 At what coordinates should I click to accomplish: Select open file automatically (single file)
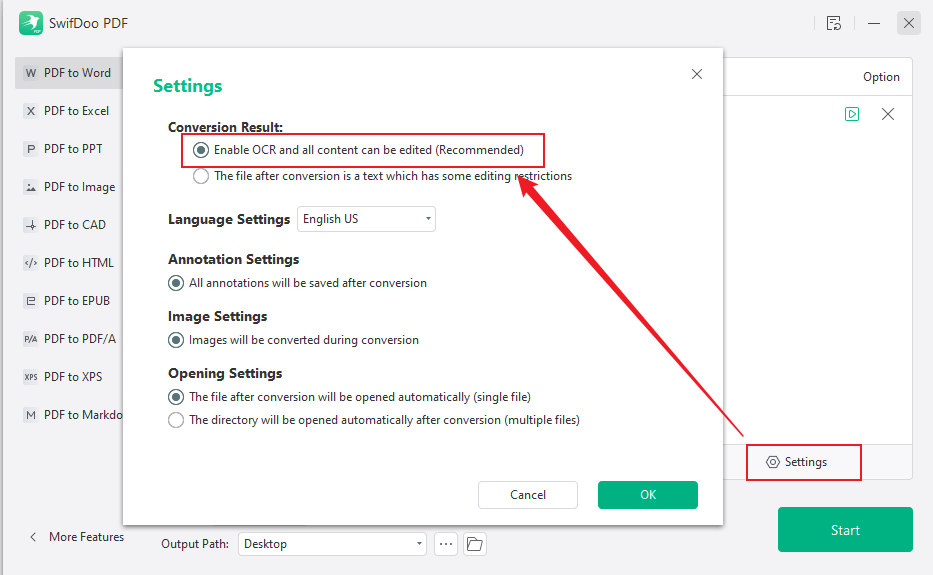click(x=176, y=397)
